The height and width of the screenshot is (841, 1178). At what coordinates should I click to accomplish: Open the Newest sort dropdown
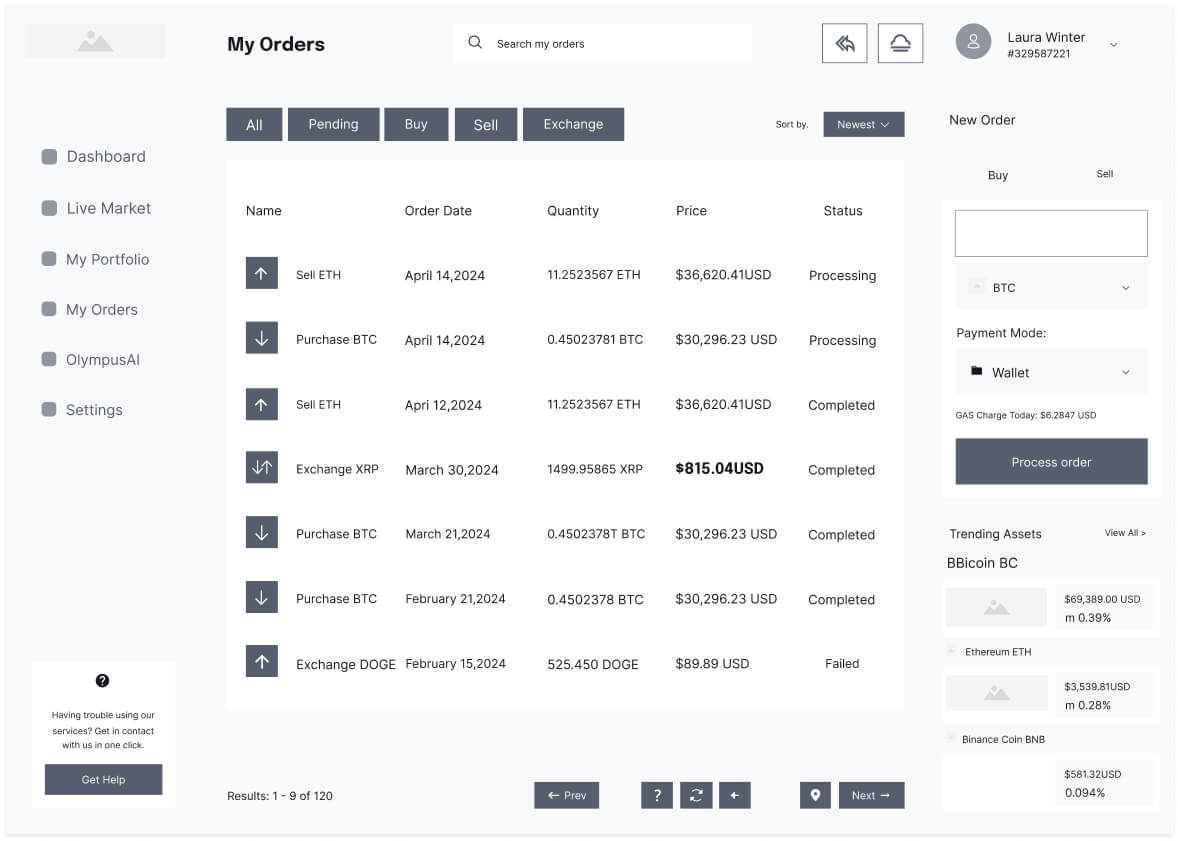click(863, 124)
